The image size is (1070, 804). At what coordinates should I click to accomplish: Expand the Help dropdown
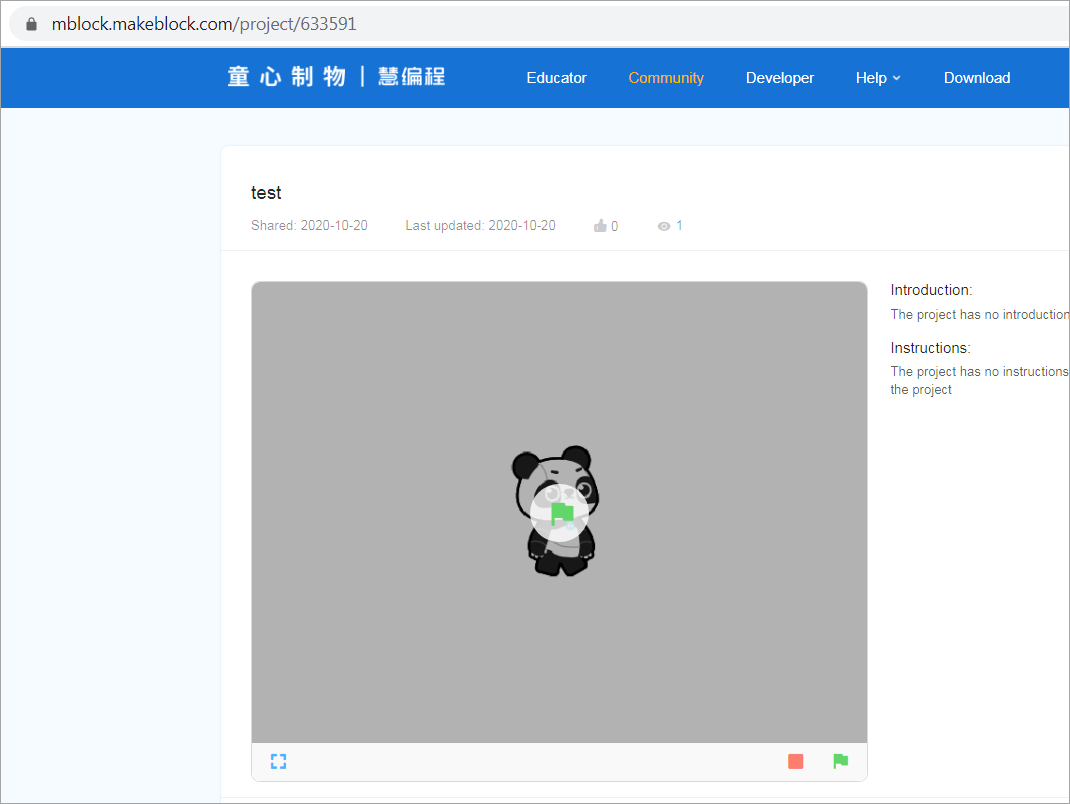pyautogui.click(x=878, y=78)
